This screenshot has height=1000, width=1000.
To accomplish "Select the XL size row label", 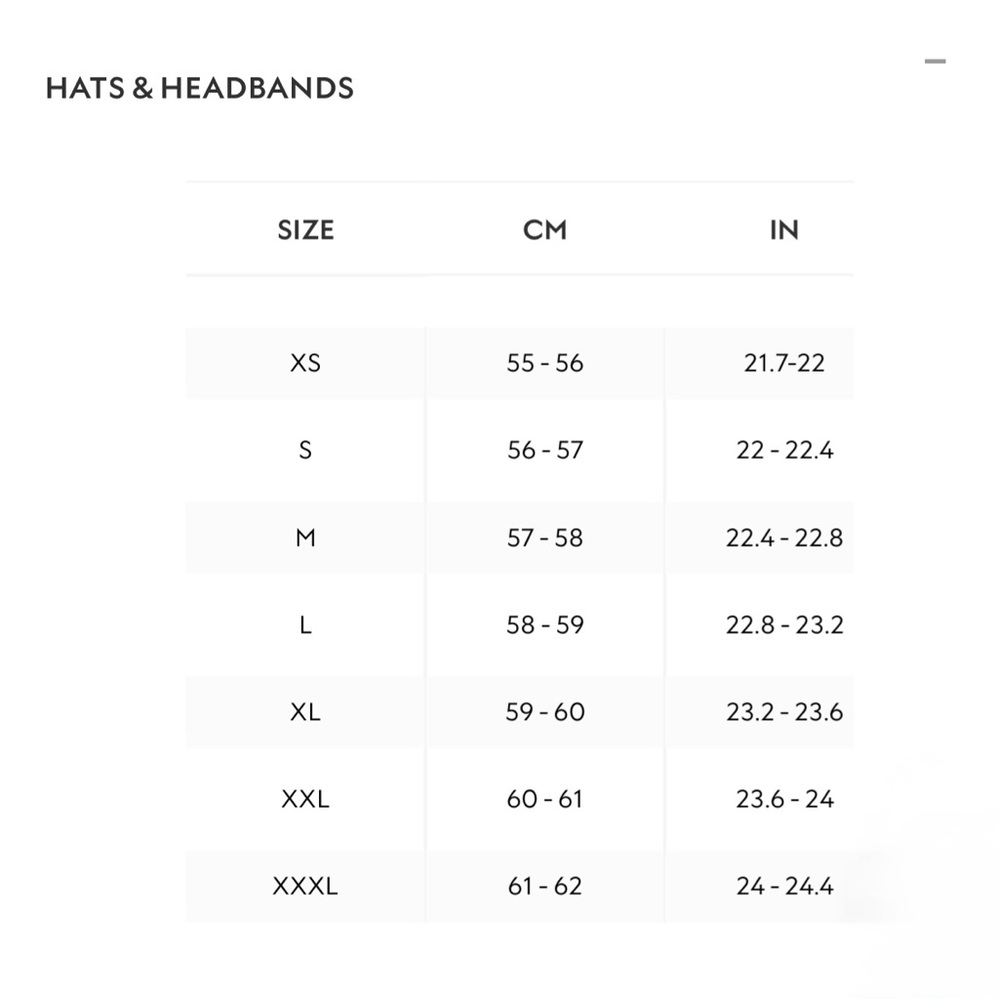I will tap(305, 712).
